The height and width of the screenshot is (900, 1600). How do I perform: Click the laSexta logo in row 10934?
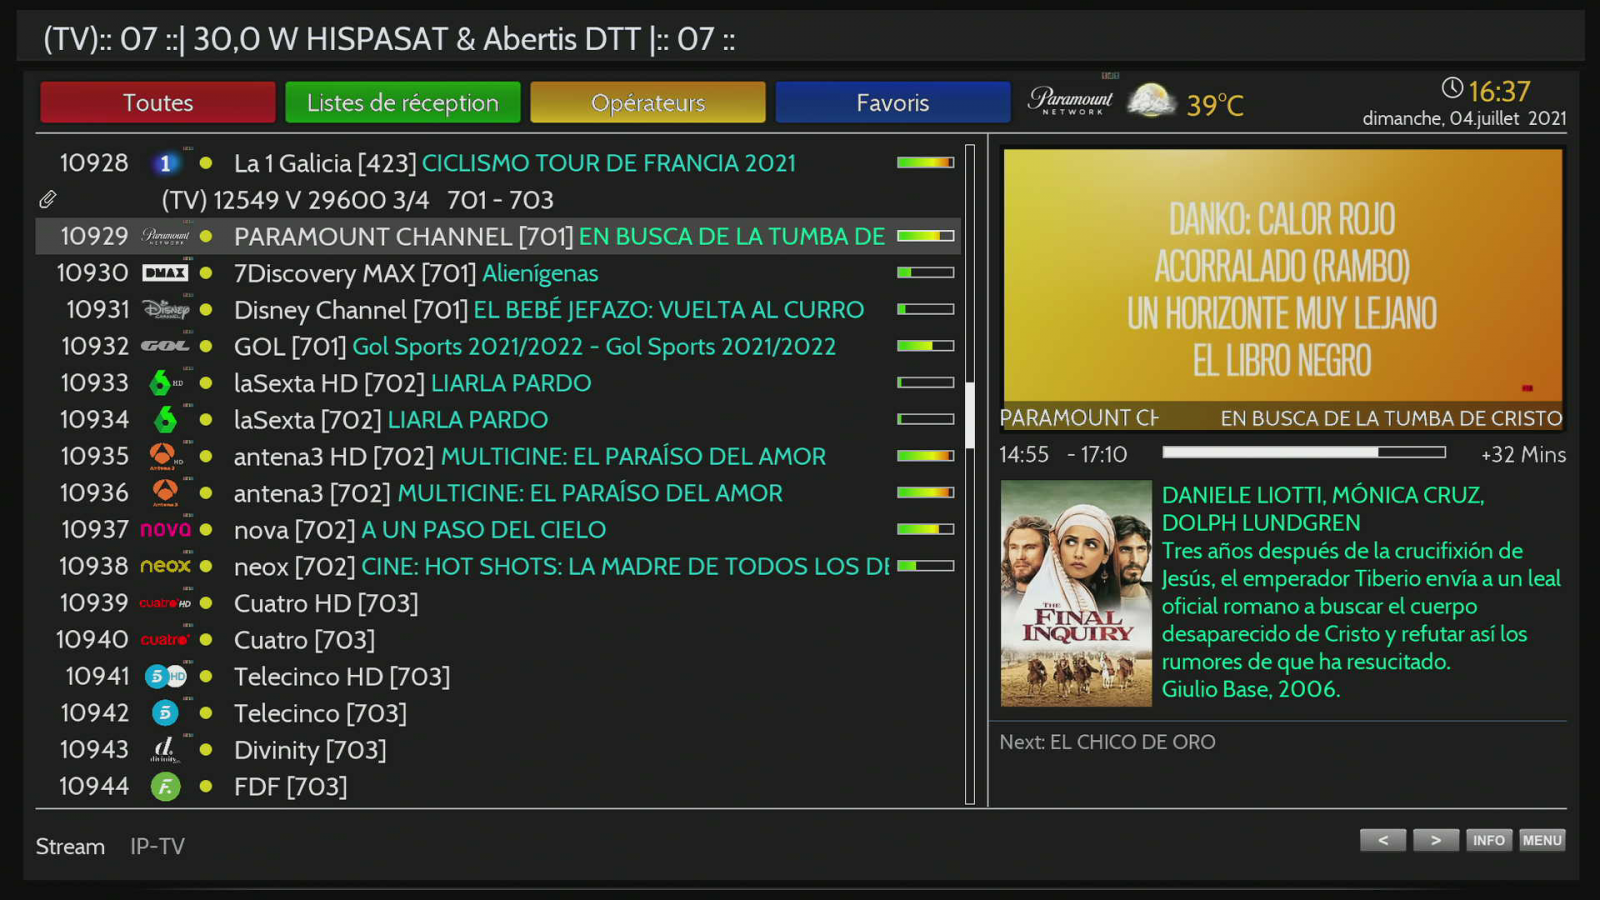(x=165, y=420)
